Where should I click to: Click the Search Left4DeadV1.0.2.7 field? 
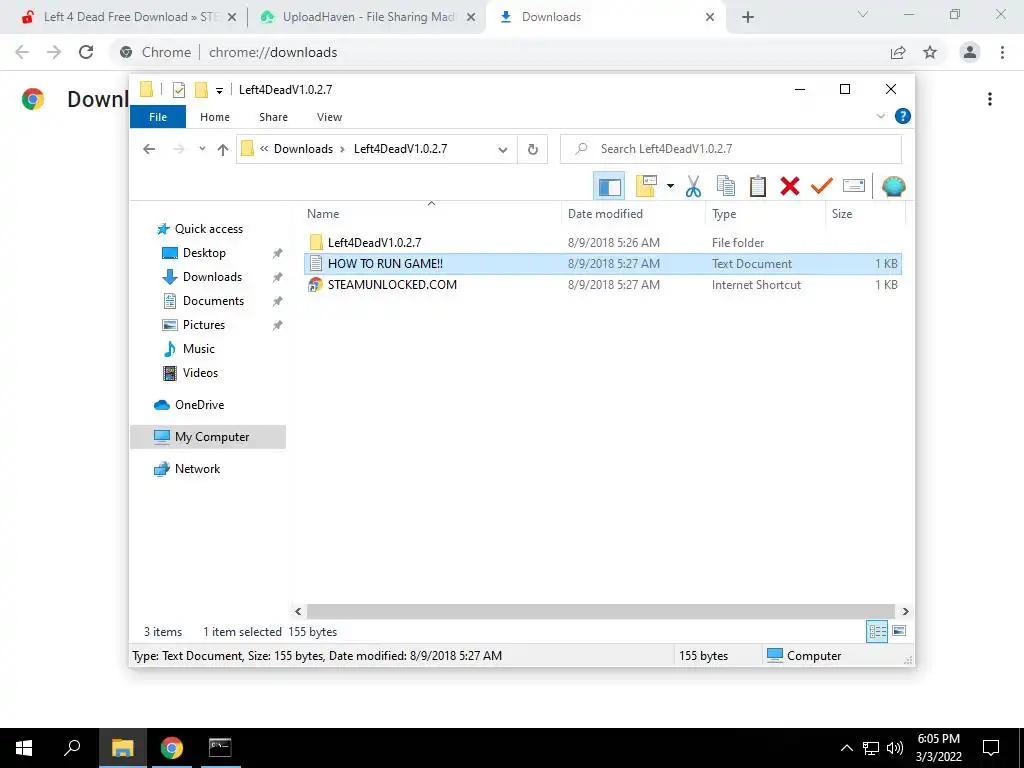[x=731, y=149]
